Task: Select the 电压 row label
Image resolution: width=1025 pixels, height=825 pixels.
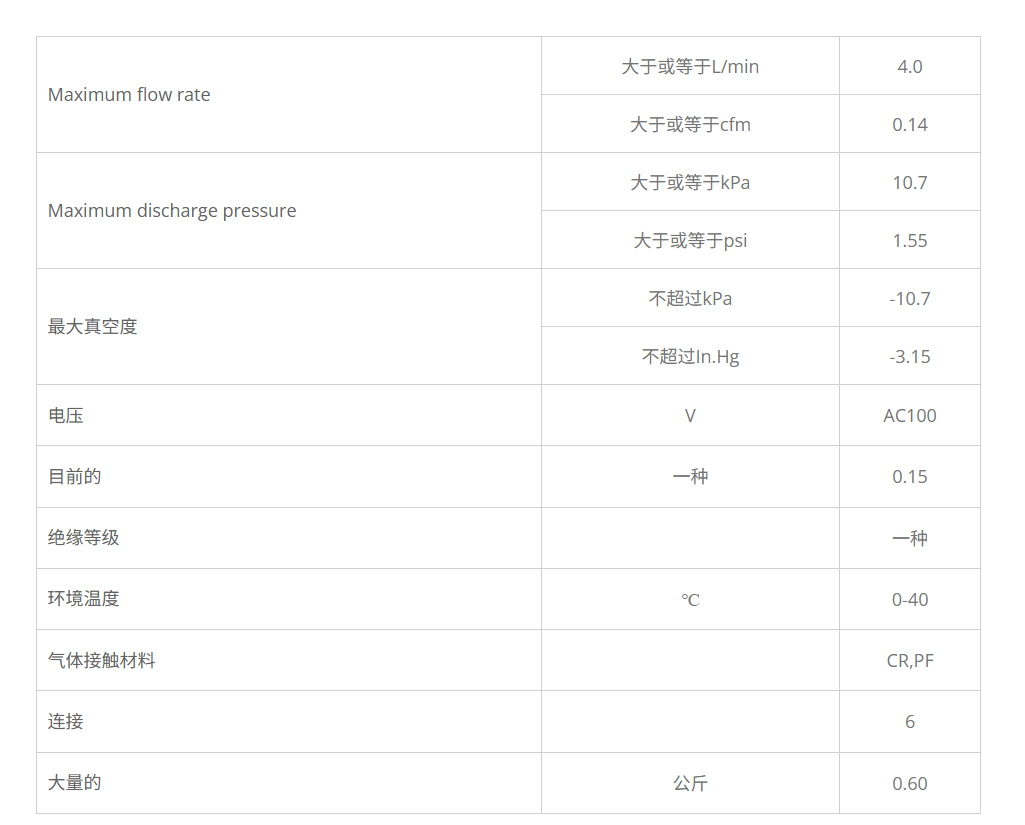Action: tap(66, 416)
